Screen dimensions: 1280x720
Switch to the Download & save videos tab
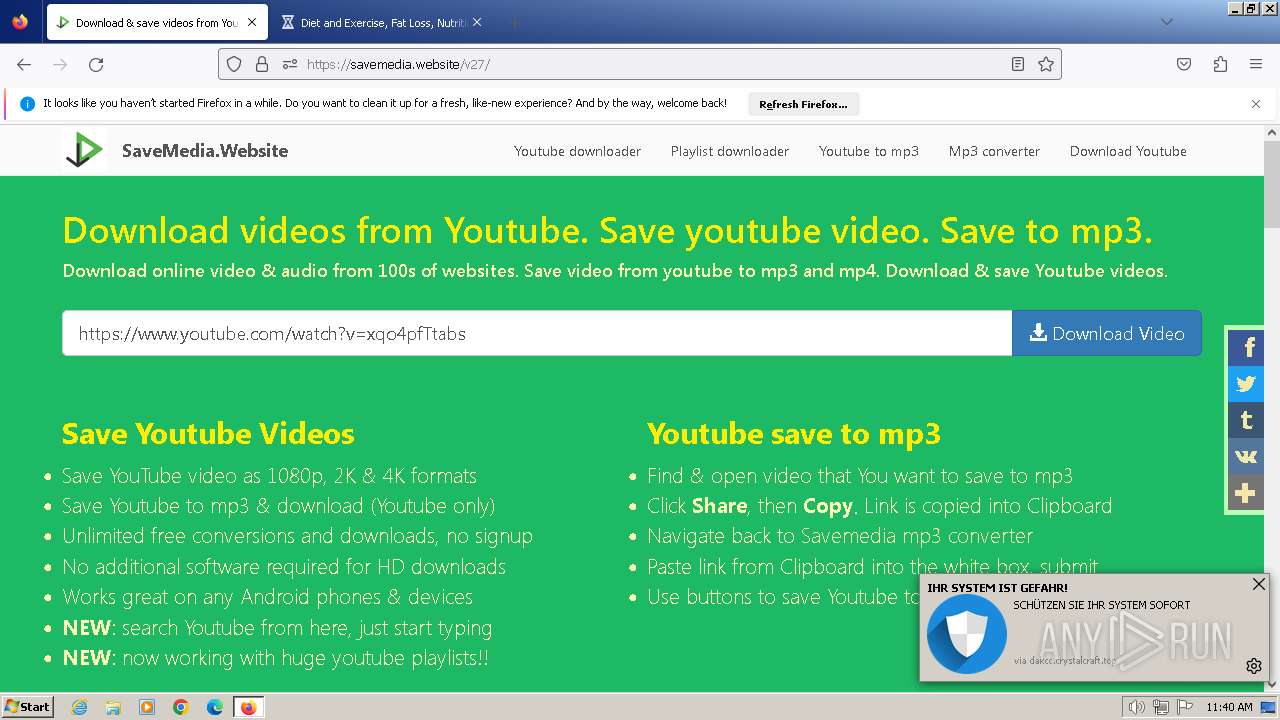pos(157,22)
